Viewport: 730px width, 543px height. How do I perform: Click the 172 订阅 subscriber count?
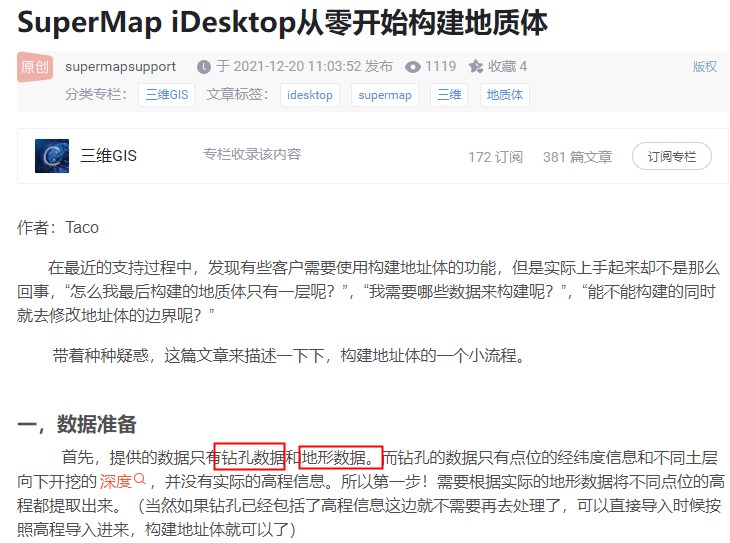click(496, 157)
